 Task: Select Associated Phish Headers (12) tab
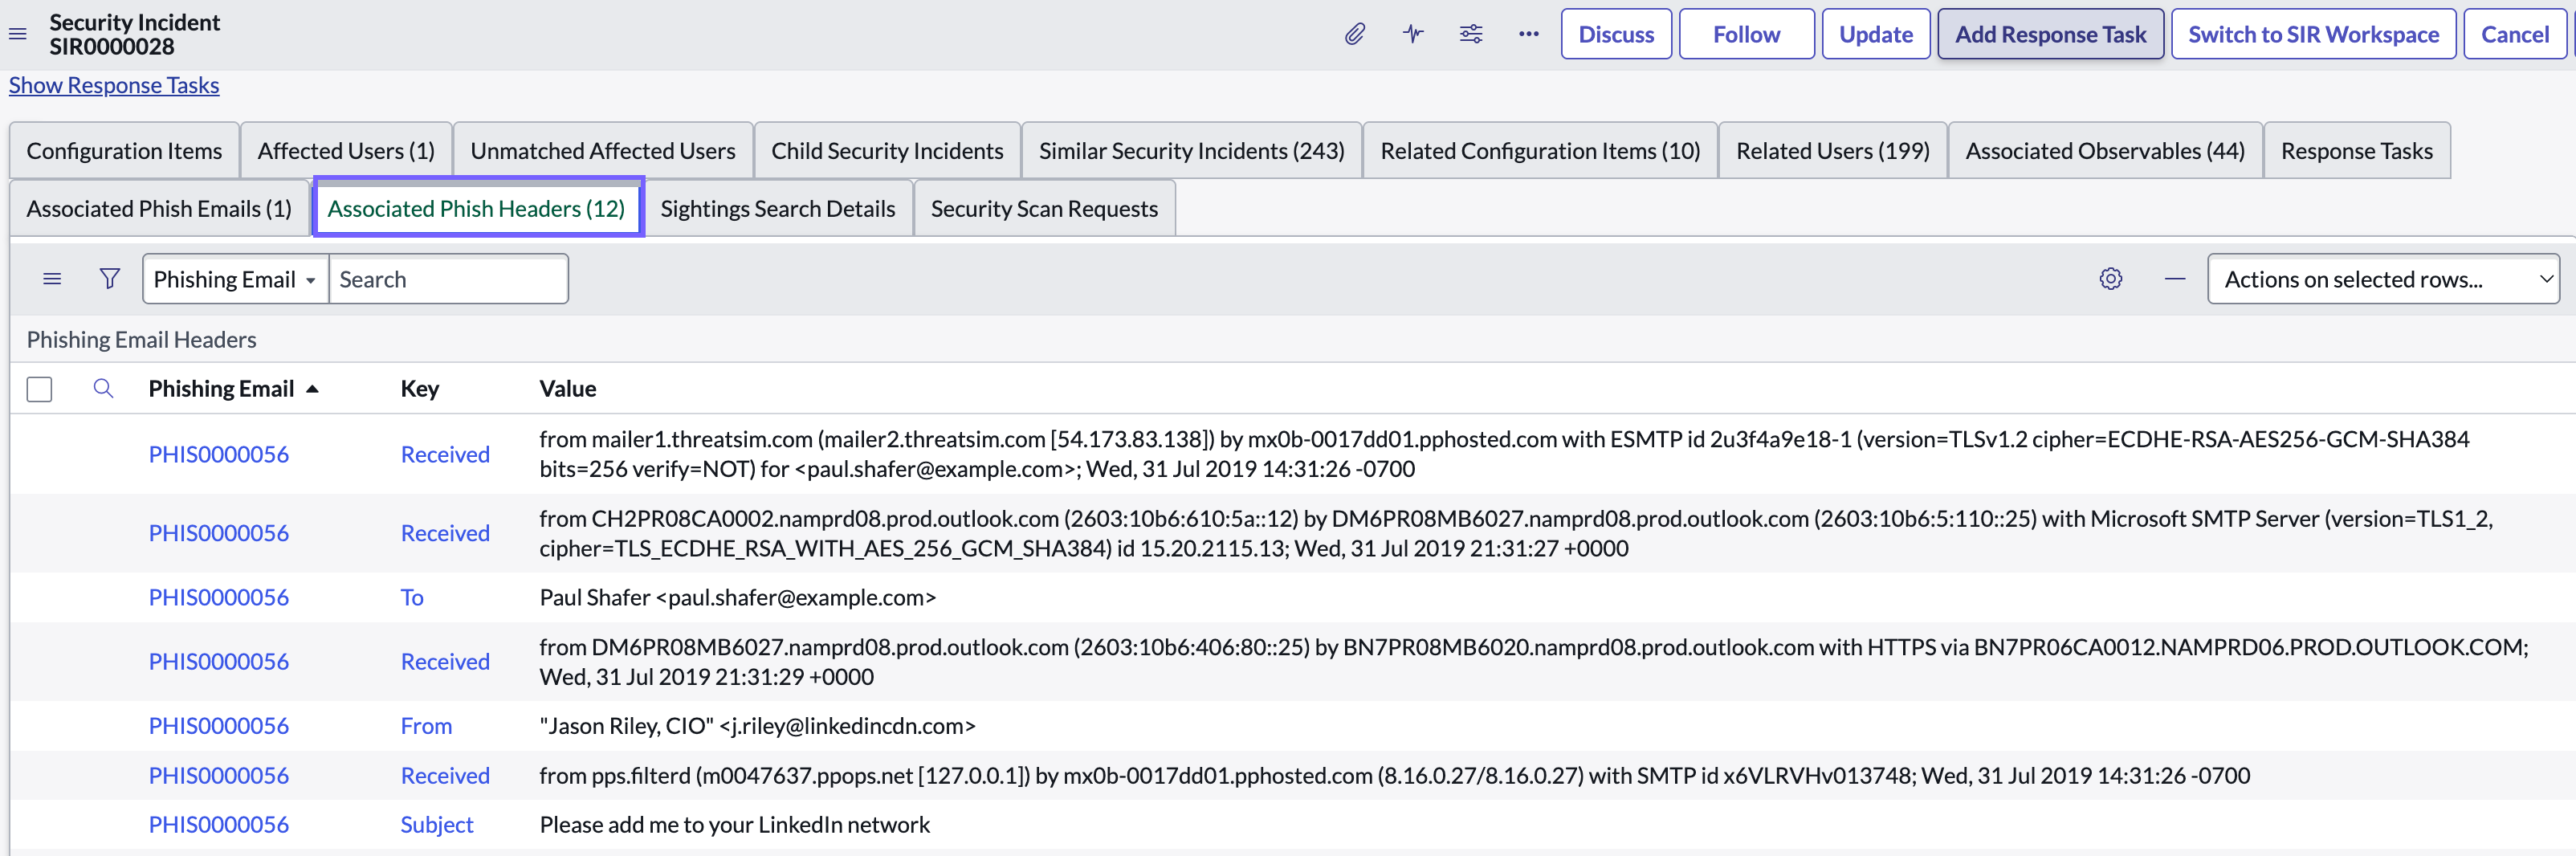pyautogui.click(x=477, y=209)
